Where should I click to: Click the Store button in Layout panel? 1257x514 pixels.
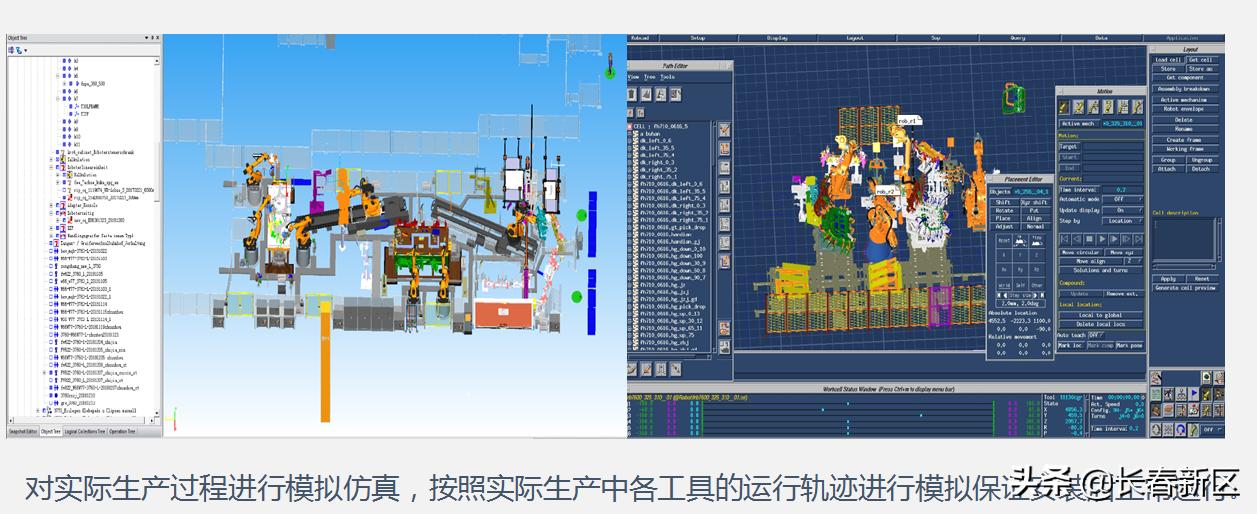click(x=1168, y=69)
